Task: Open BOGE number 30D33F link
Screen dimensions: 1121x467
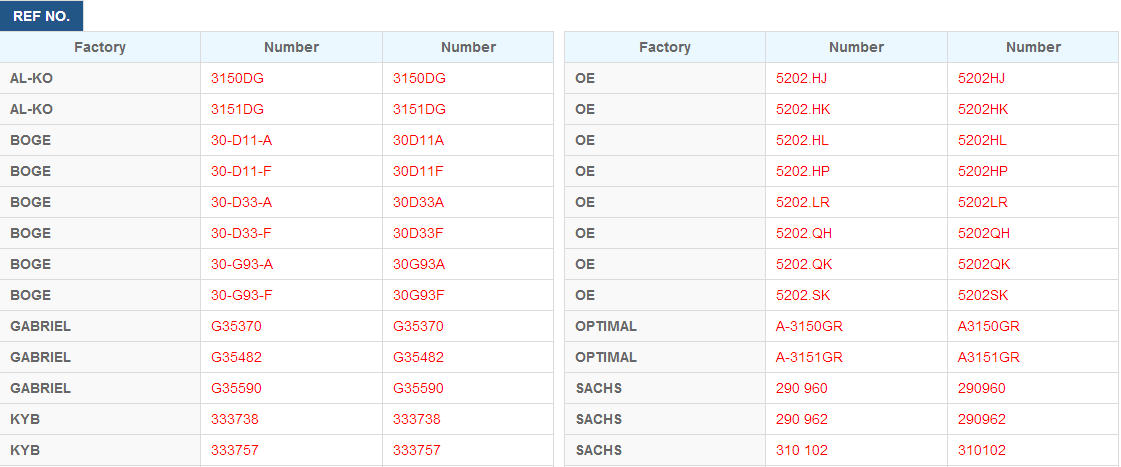Action: 418,233
